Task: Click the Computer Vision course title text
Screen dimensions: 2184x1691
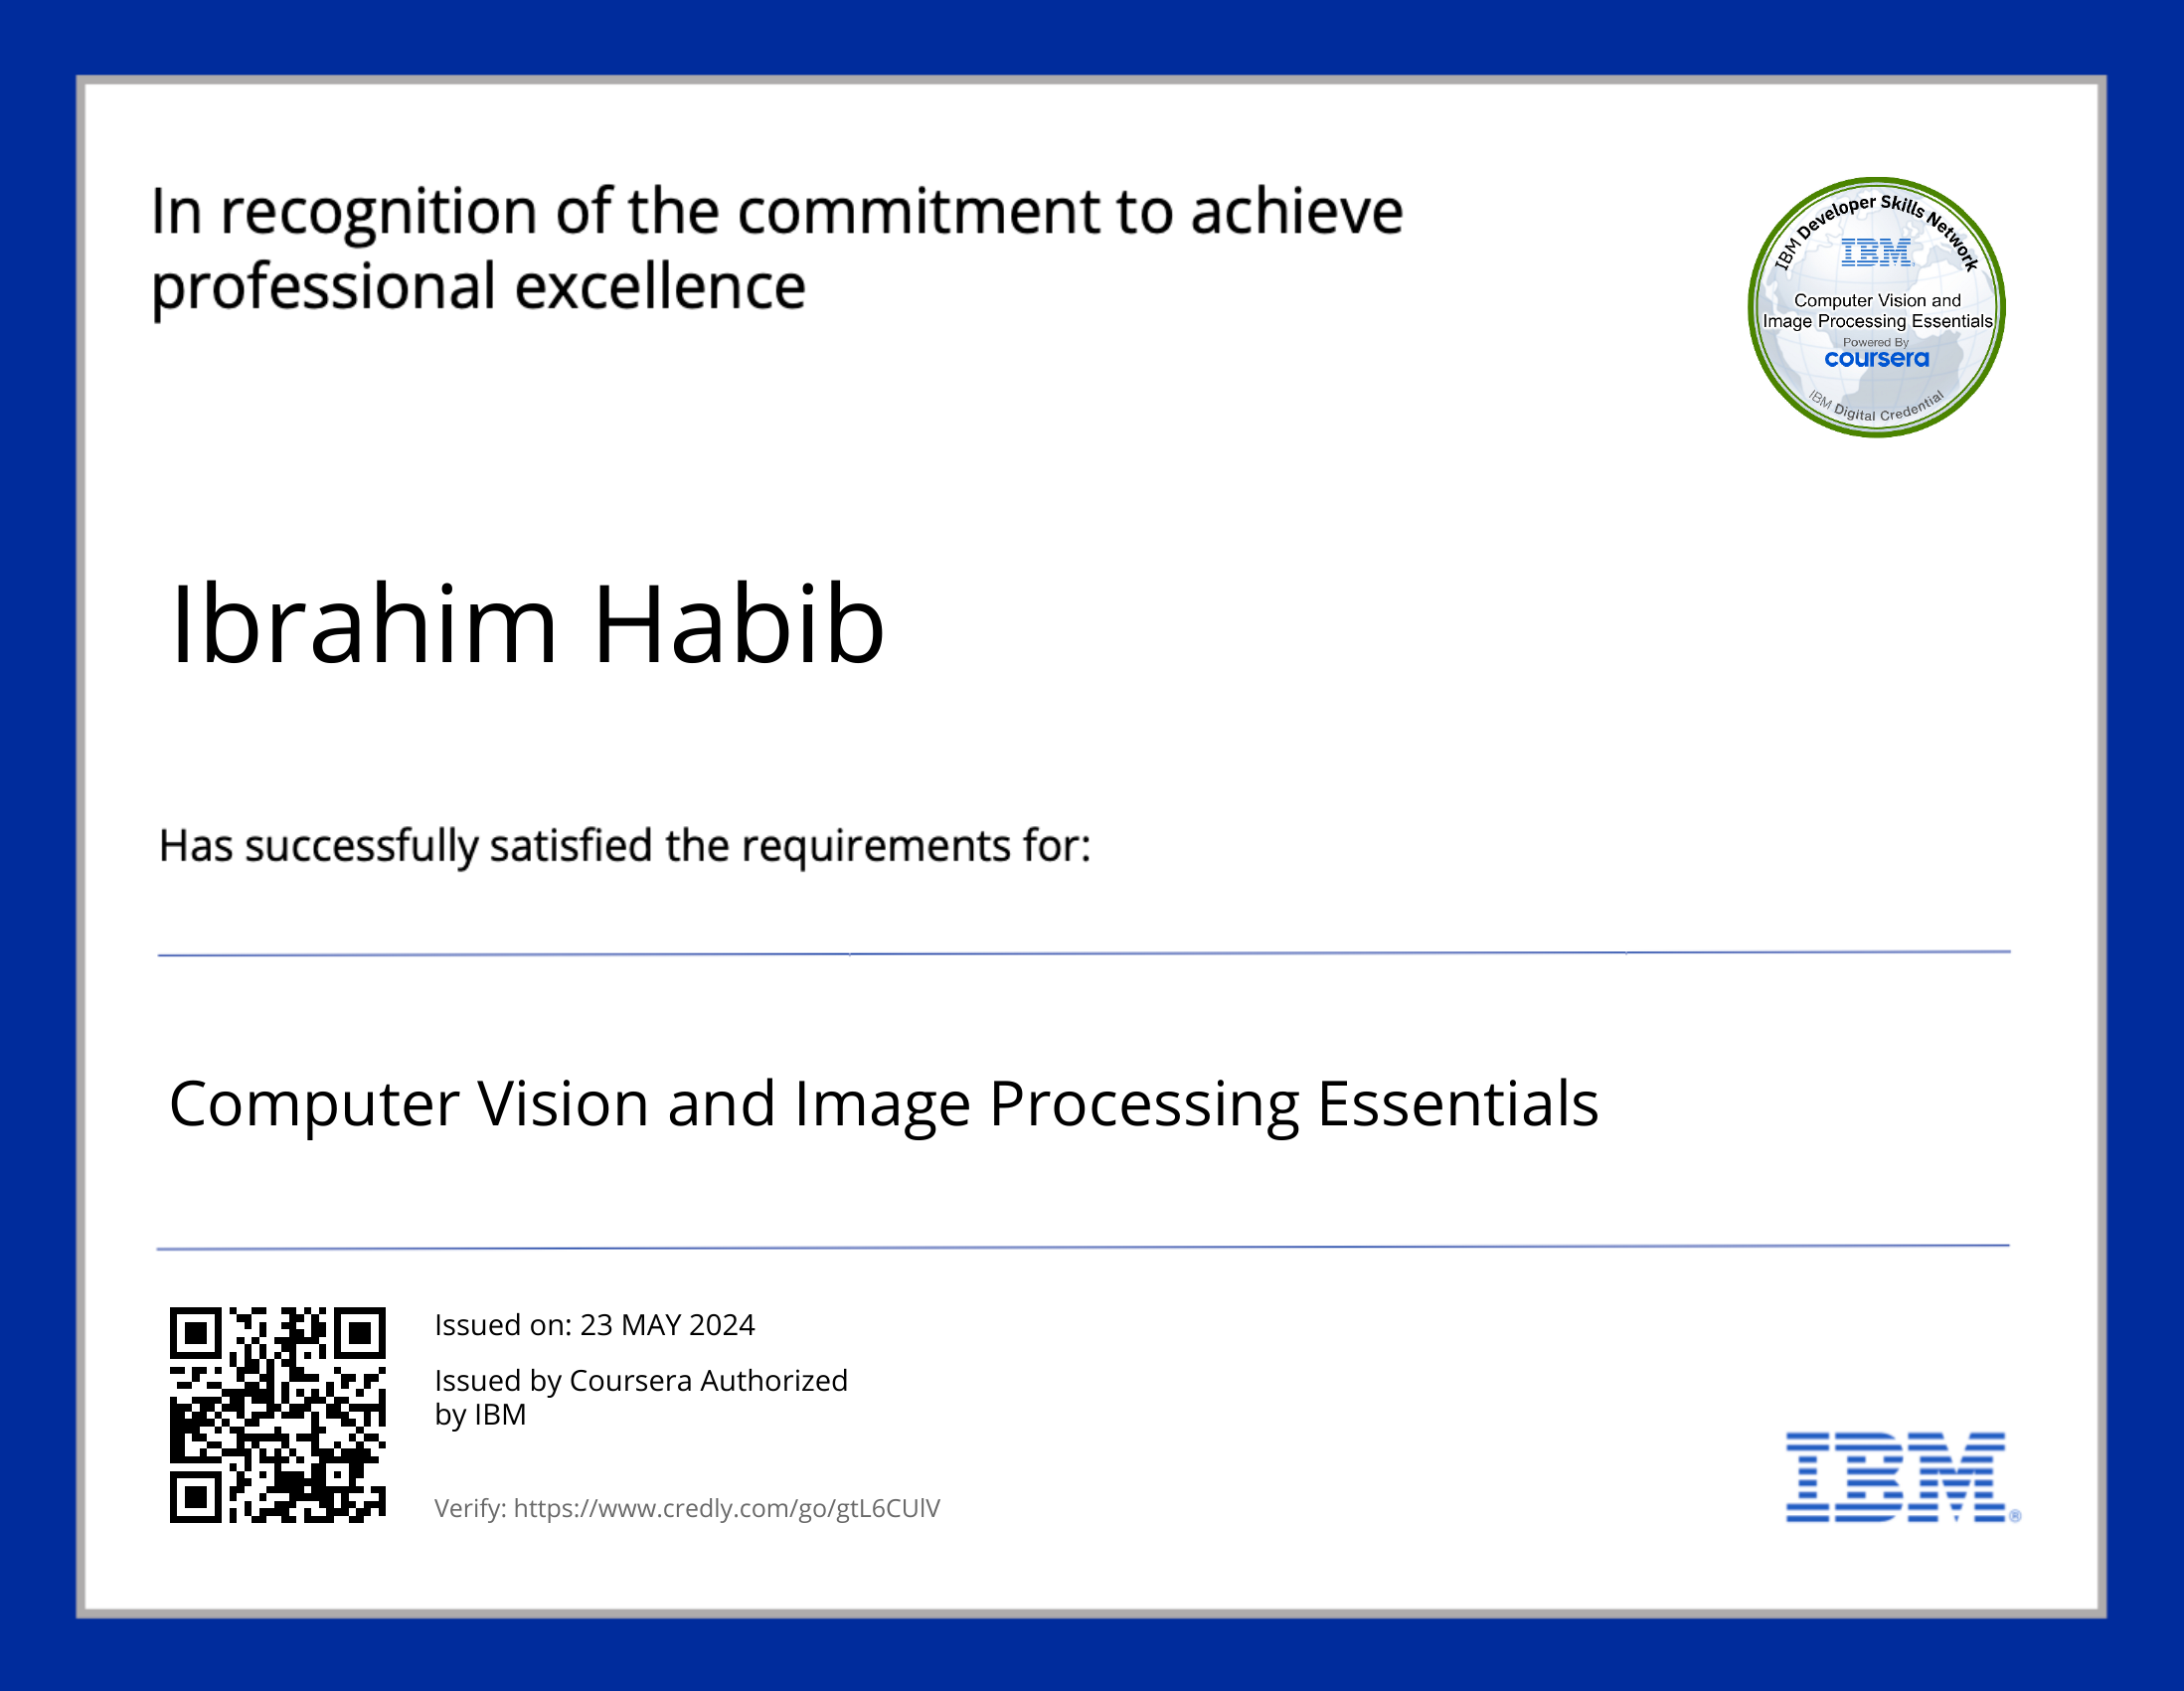Action: point(883,1104)
